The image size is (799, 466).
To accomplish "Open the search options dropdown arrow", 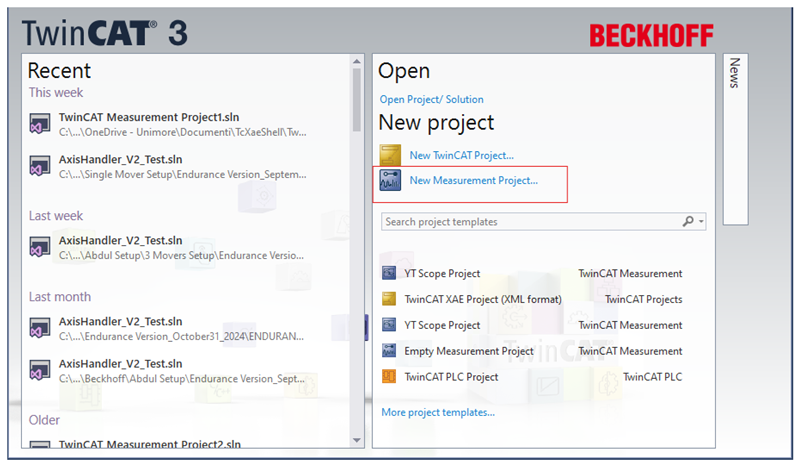I will (x=701, y=222).
